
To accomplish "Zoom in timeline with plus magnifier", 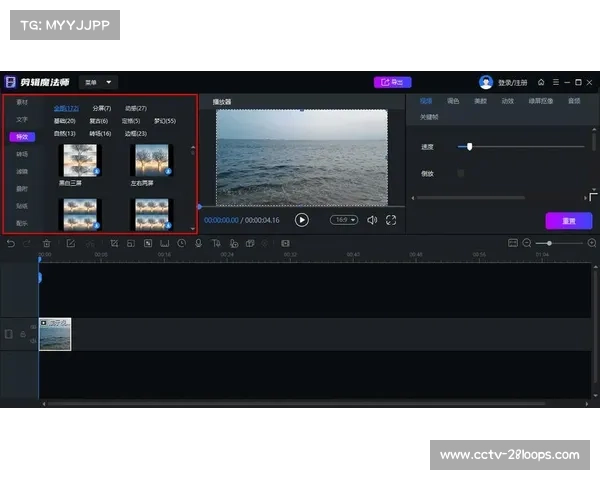I will pyautogui.click(x=591, y=243).
